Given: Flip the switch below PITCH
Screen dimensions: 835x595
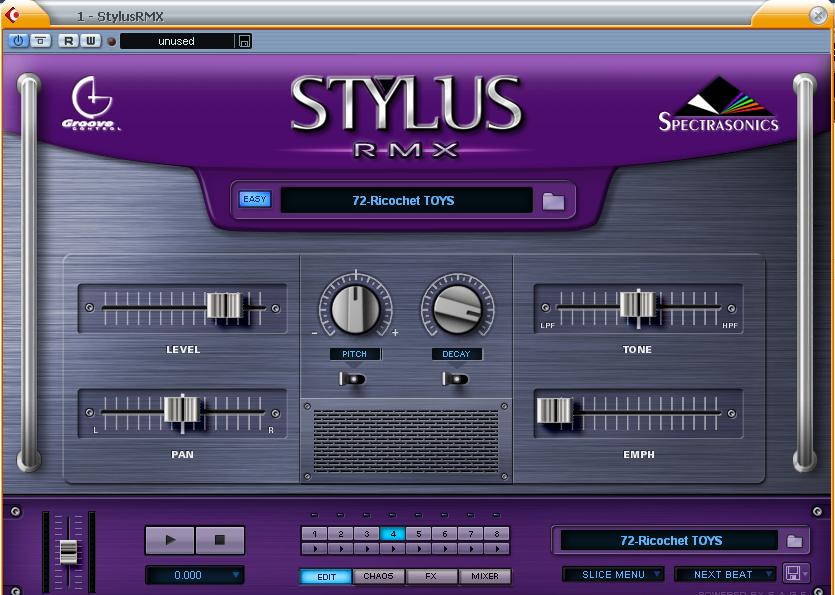Looking at the screenshot, I should pos(352,379).
